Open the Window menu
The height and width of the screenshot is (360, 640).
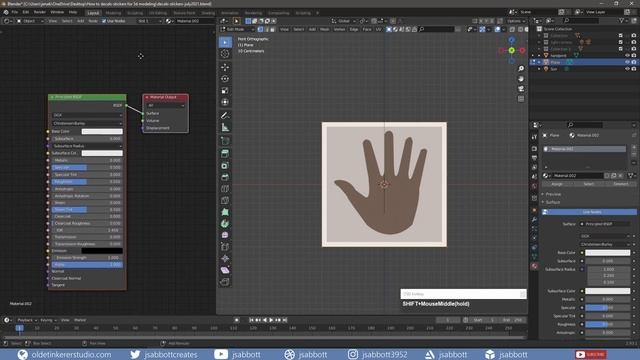(57, 12)
